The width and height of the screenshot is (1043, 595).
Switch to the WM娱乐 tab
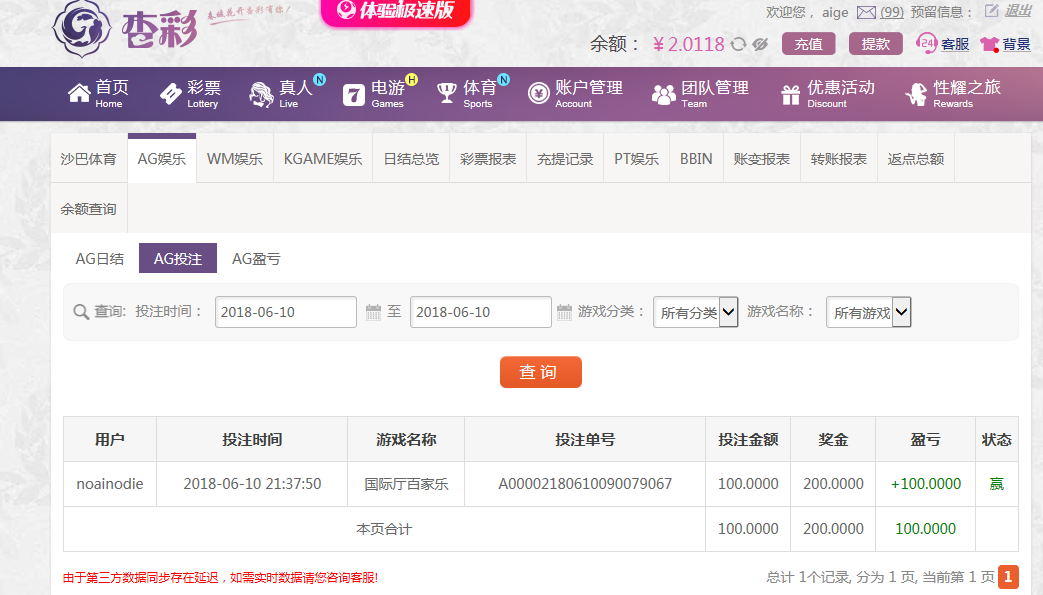[x=235, y=158]
